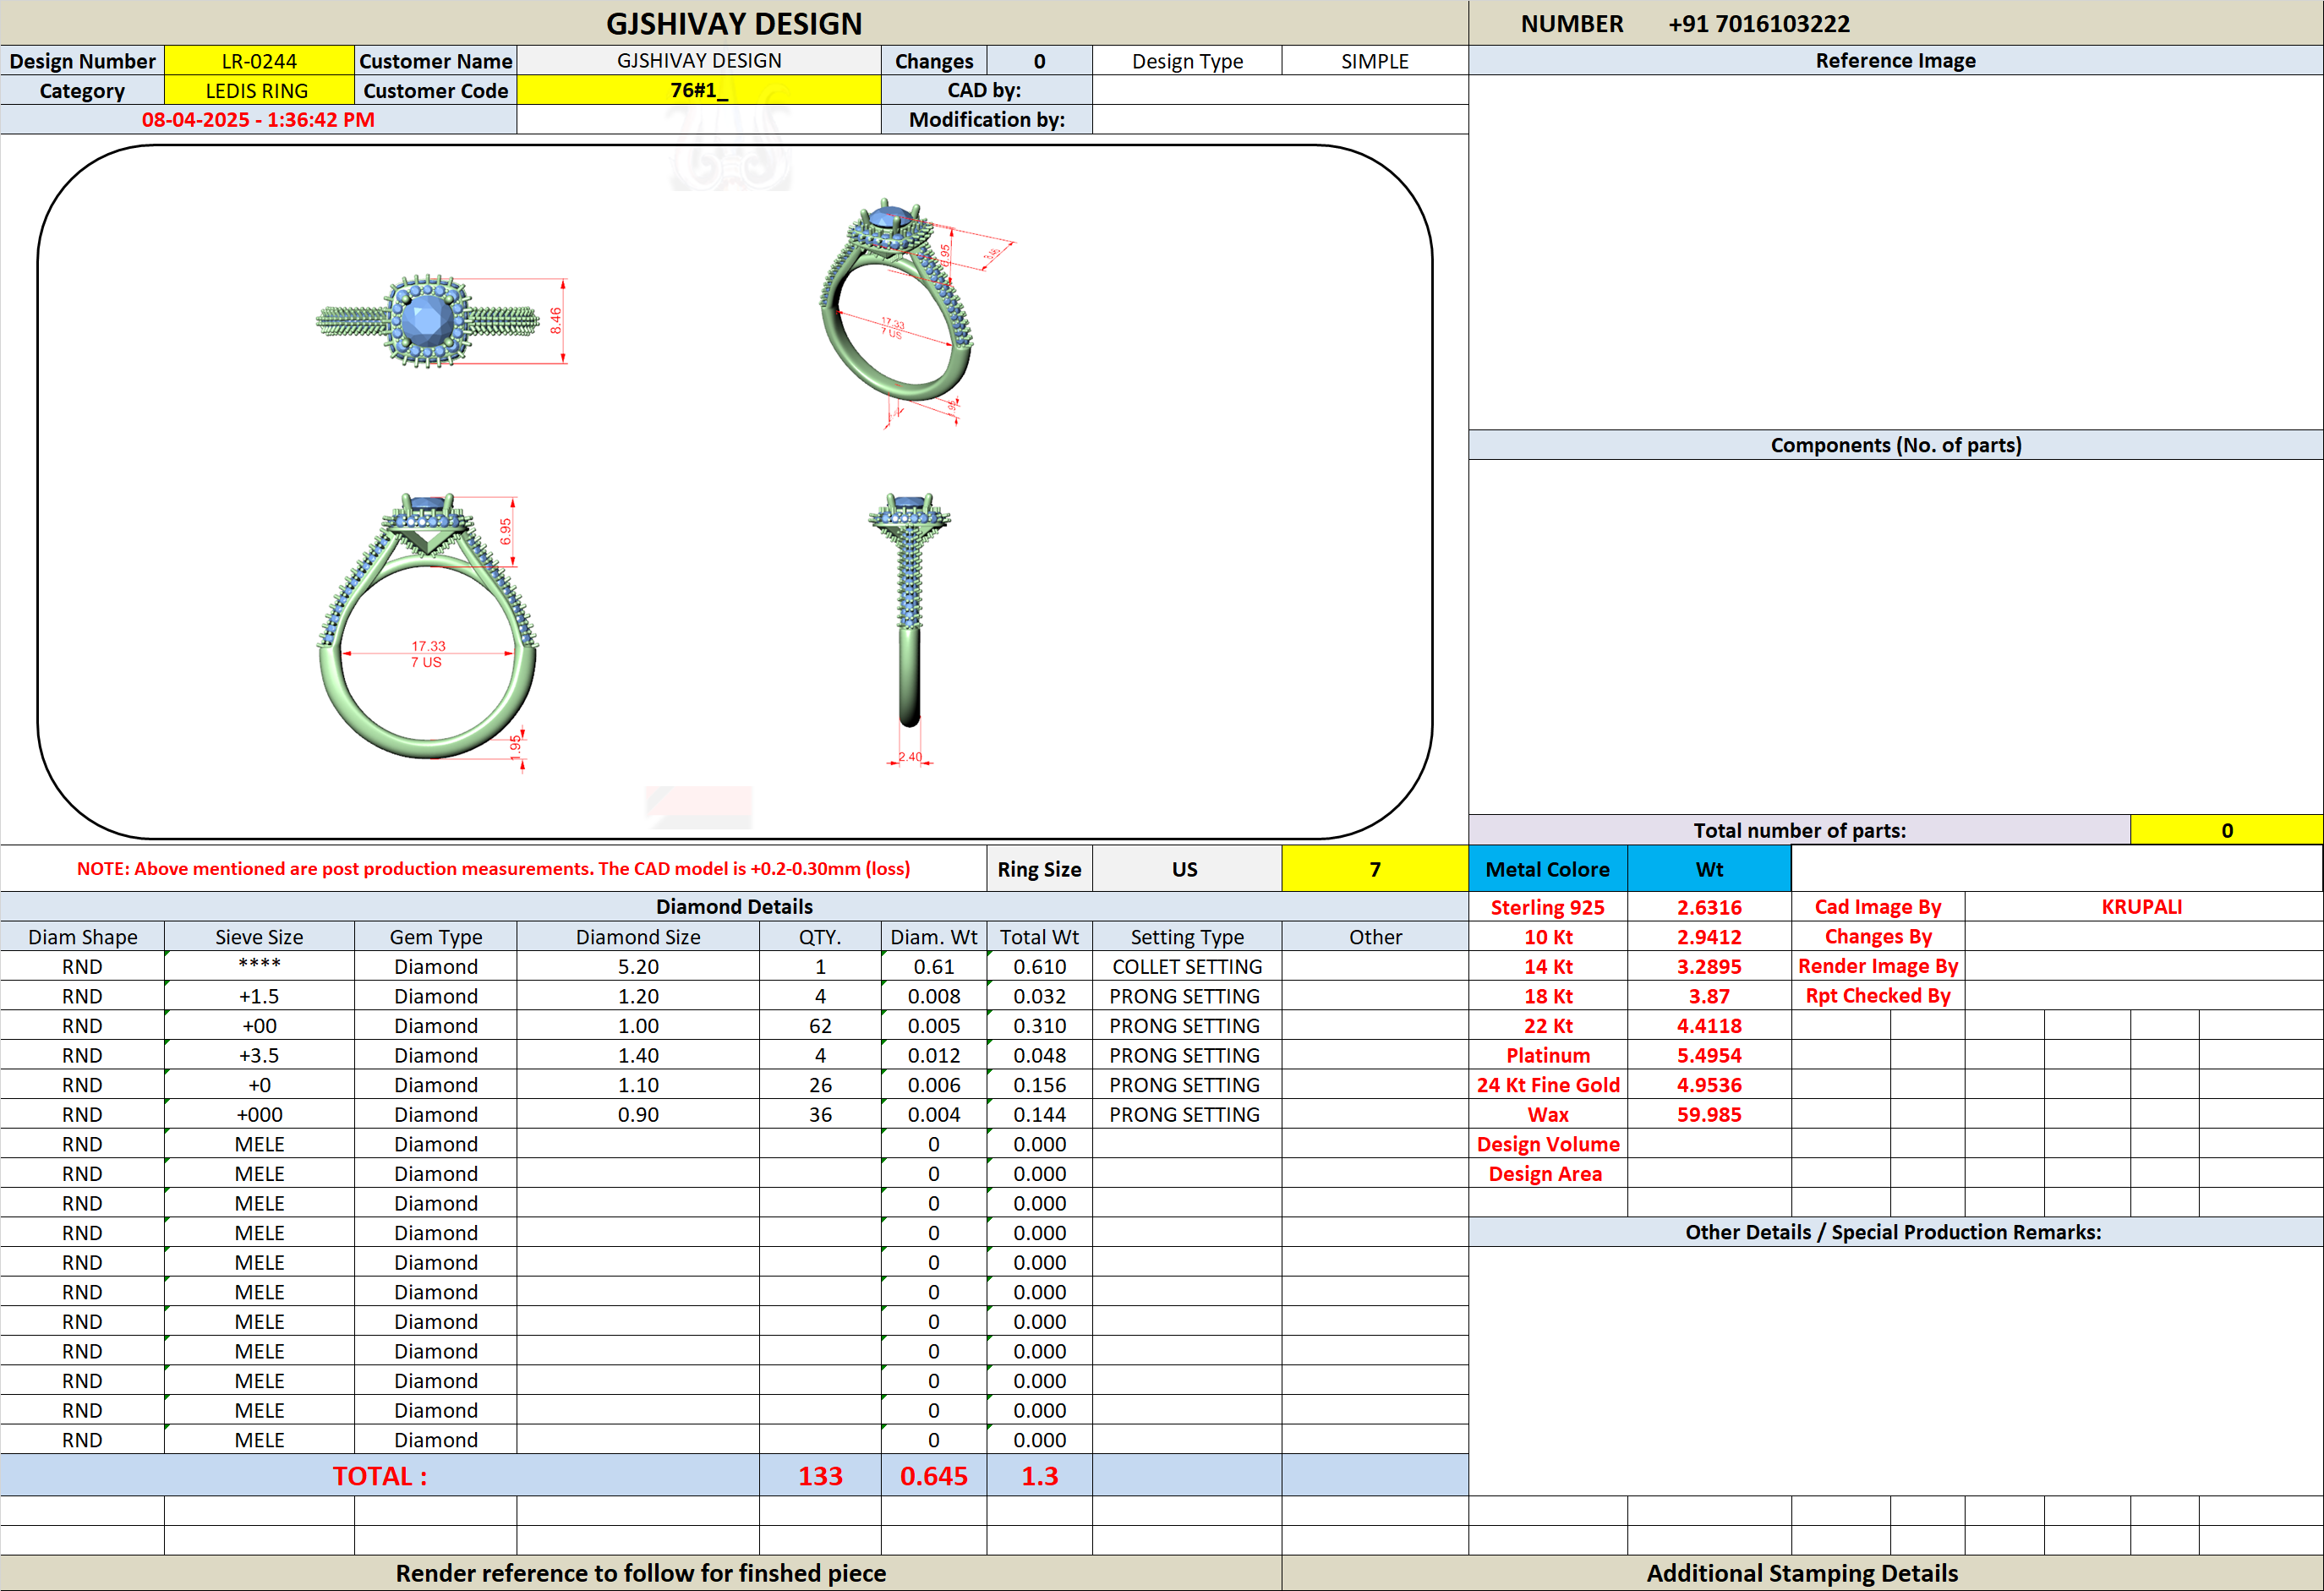Viewport: 2324px width, 1591px height.
Task: Click the front view ring with 17.33 dimension
Action: click(x=428, y=625)
